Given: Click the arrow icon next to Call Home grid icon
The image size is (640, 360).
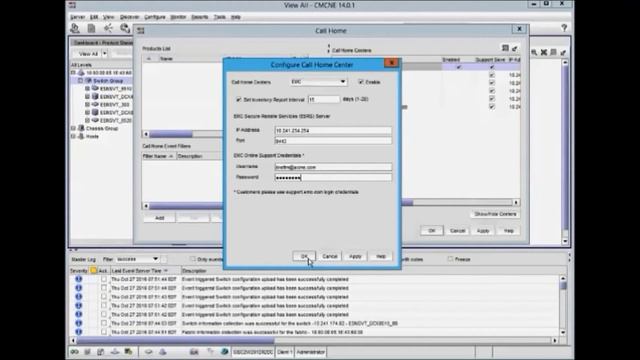Looking at the screenshot, I should tap(515, 49).
